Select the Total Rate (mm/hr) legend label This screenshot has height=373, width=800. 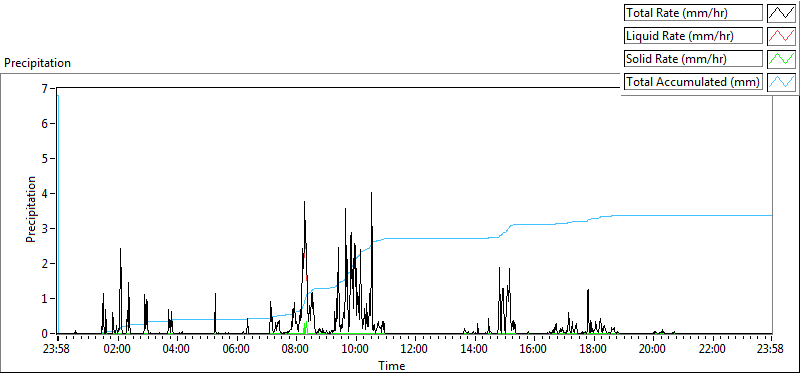click(x=693, y=12)
